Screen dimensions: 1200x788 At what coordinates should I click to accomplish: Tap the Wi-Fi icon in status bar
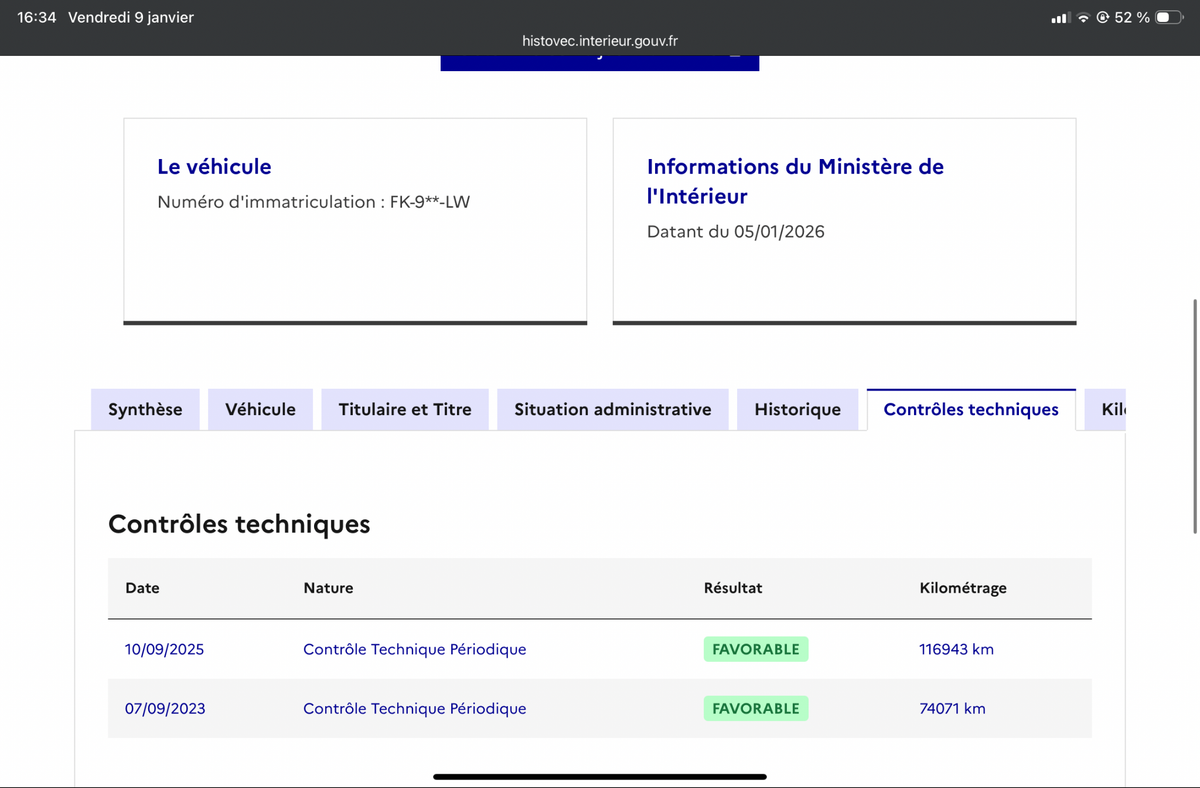tap(1083, 18)
